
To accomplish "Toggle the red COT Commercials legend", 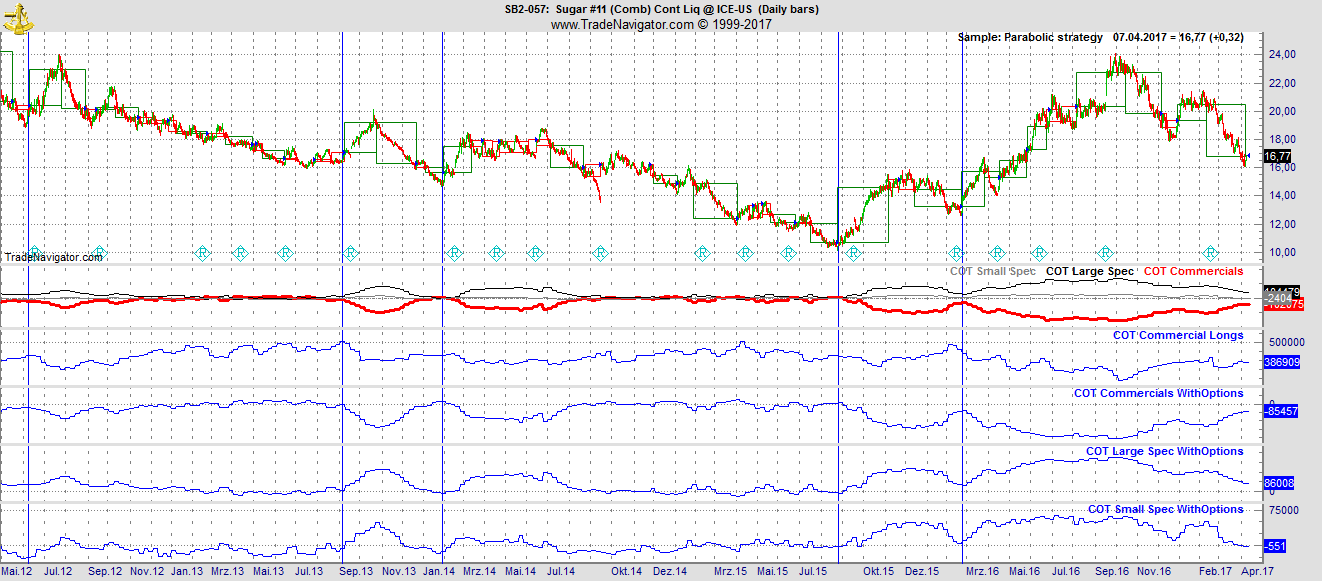I will [1192, 270].
